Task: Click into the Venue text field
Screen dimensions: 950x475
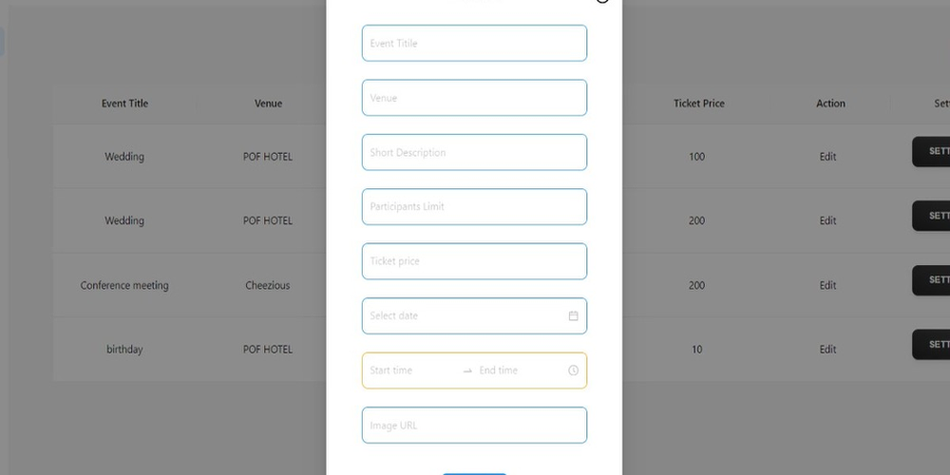Action: pyautogui.click(x=474, y=98)
